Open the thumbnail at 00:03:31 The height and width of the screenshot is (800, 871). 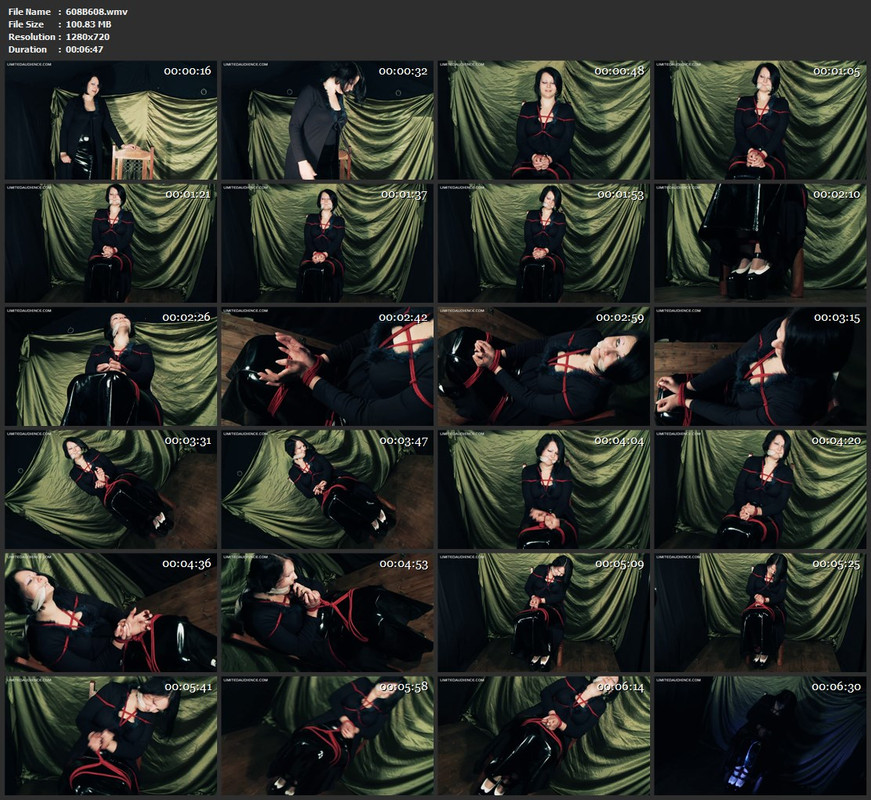point(111,489)
